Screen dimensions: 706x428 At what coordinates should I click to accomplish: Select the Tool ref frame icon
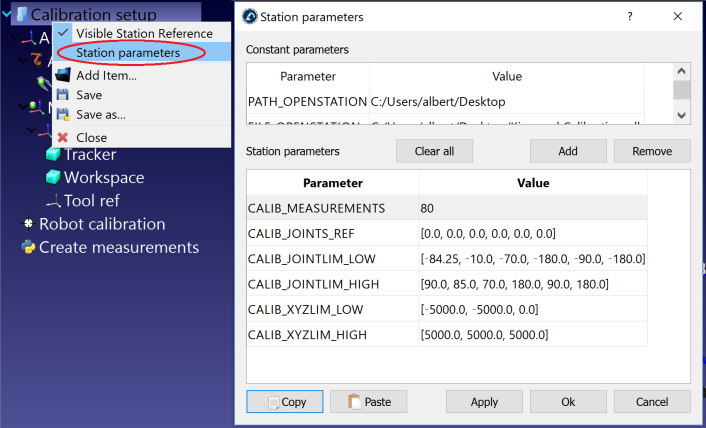53,200
